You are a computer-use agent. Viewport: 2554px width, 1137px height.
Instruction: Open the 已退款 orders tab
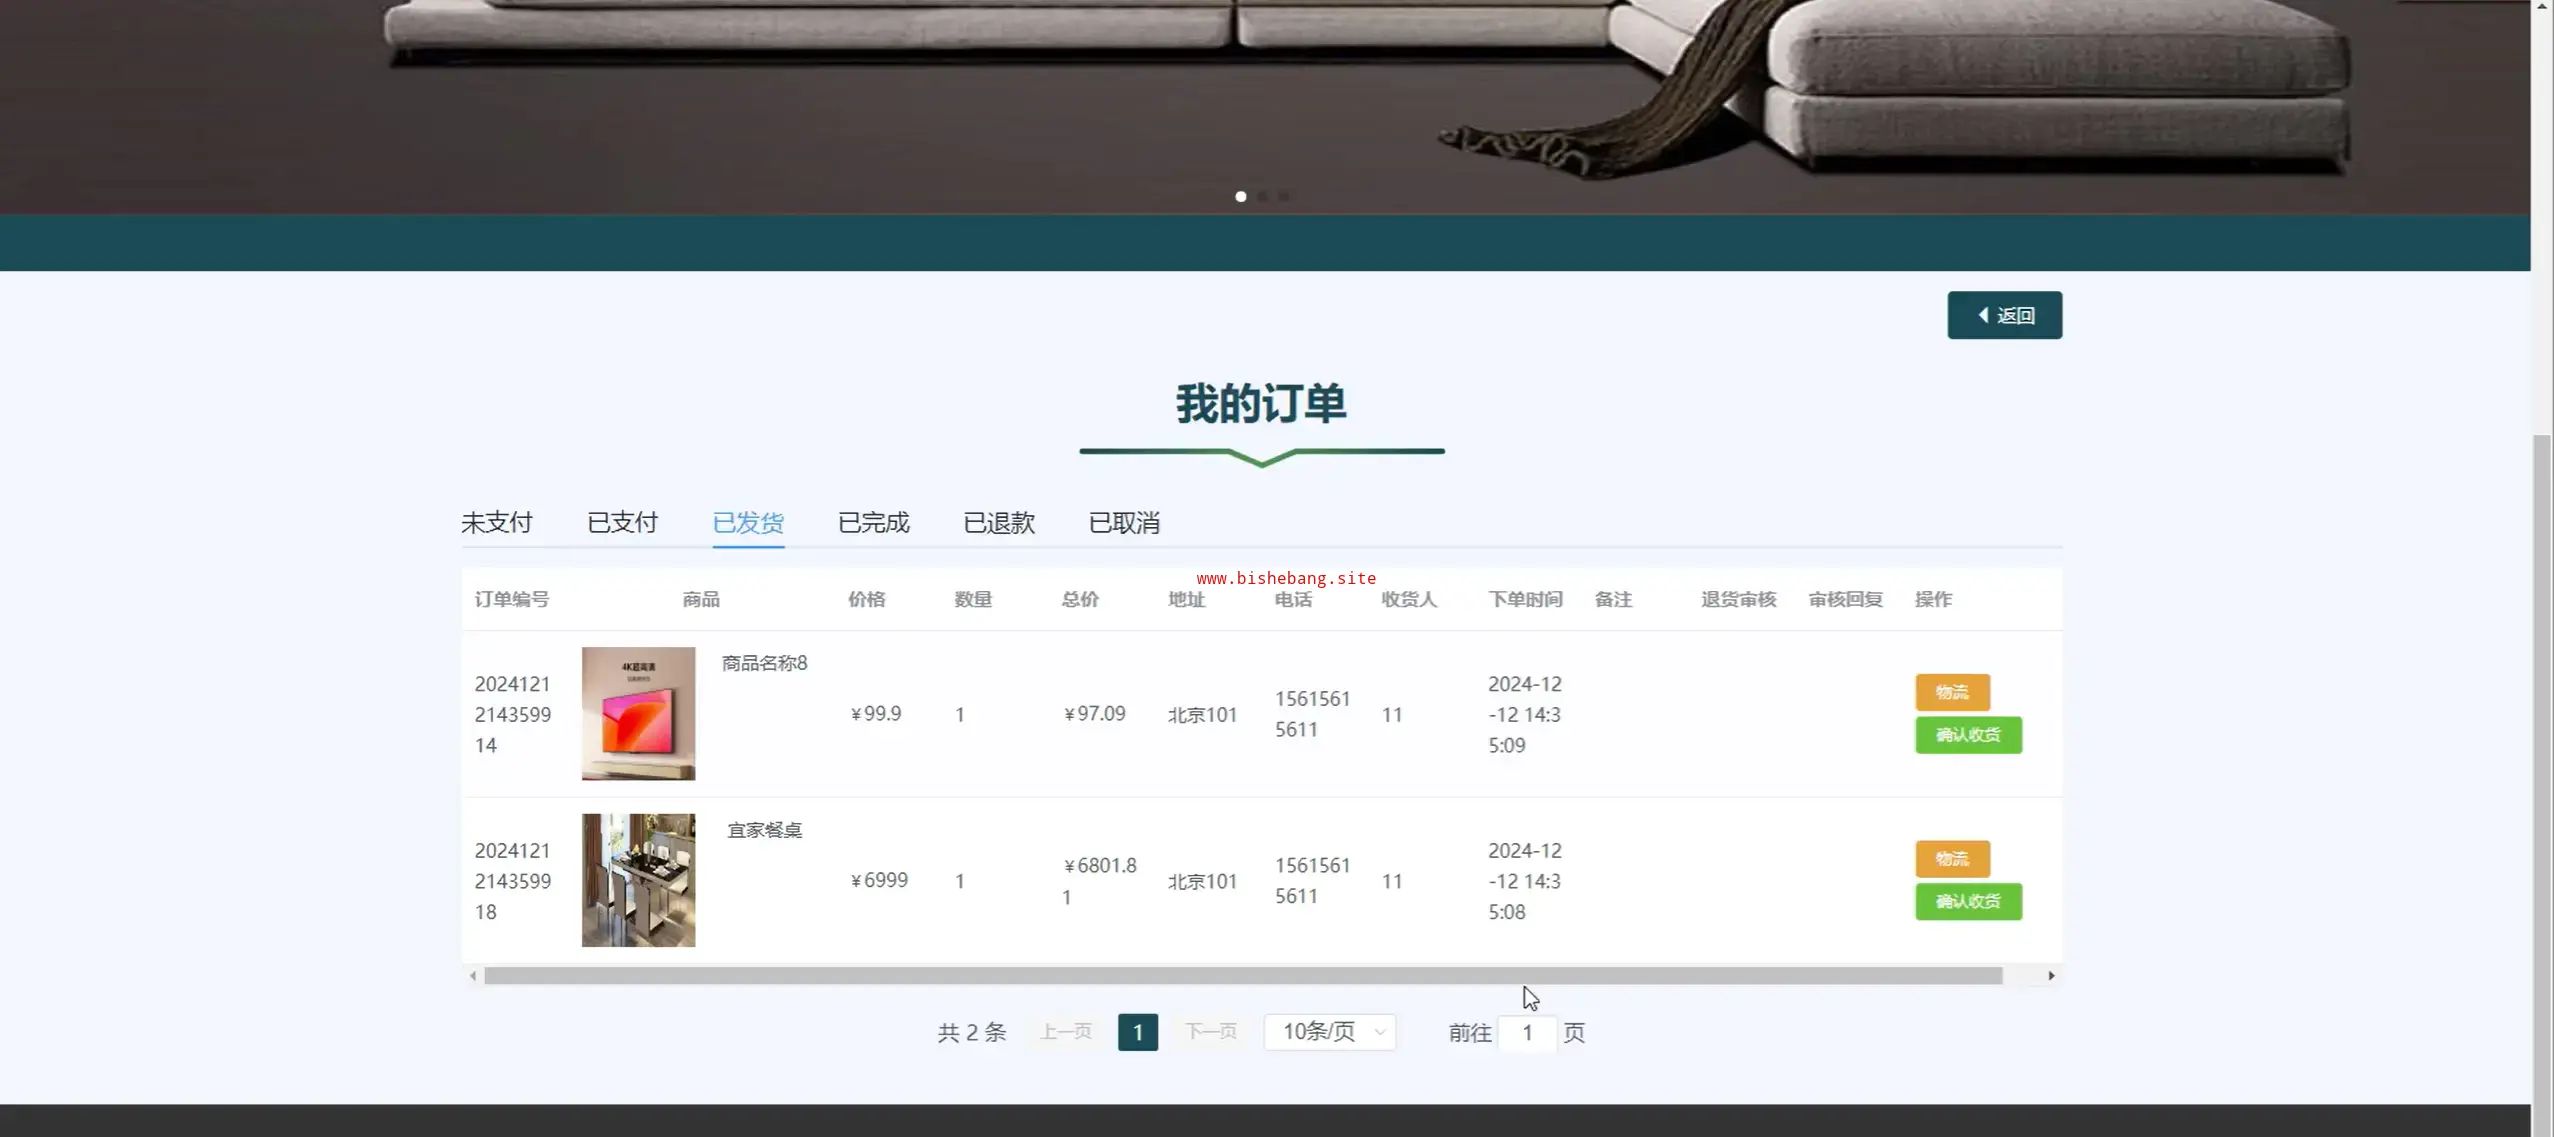point(998,522)
